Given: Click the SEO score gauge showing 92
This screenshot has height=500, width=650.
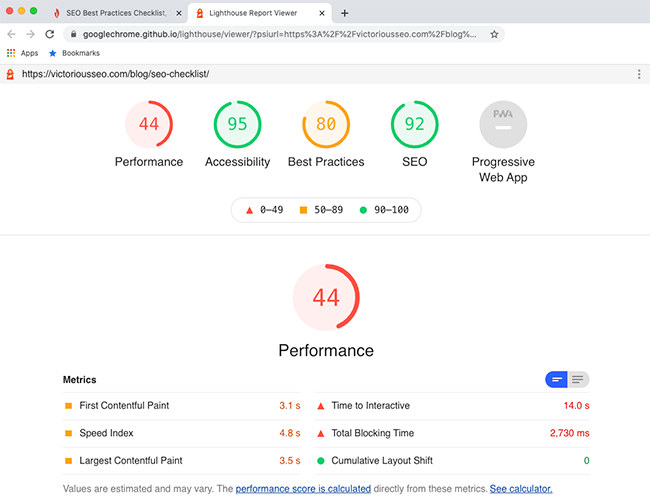Looking at the screenshot, I should (x=414, y=125).
